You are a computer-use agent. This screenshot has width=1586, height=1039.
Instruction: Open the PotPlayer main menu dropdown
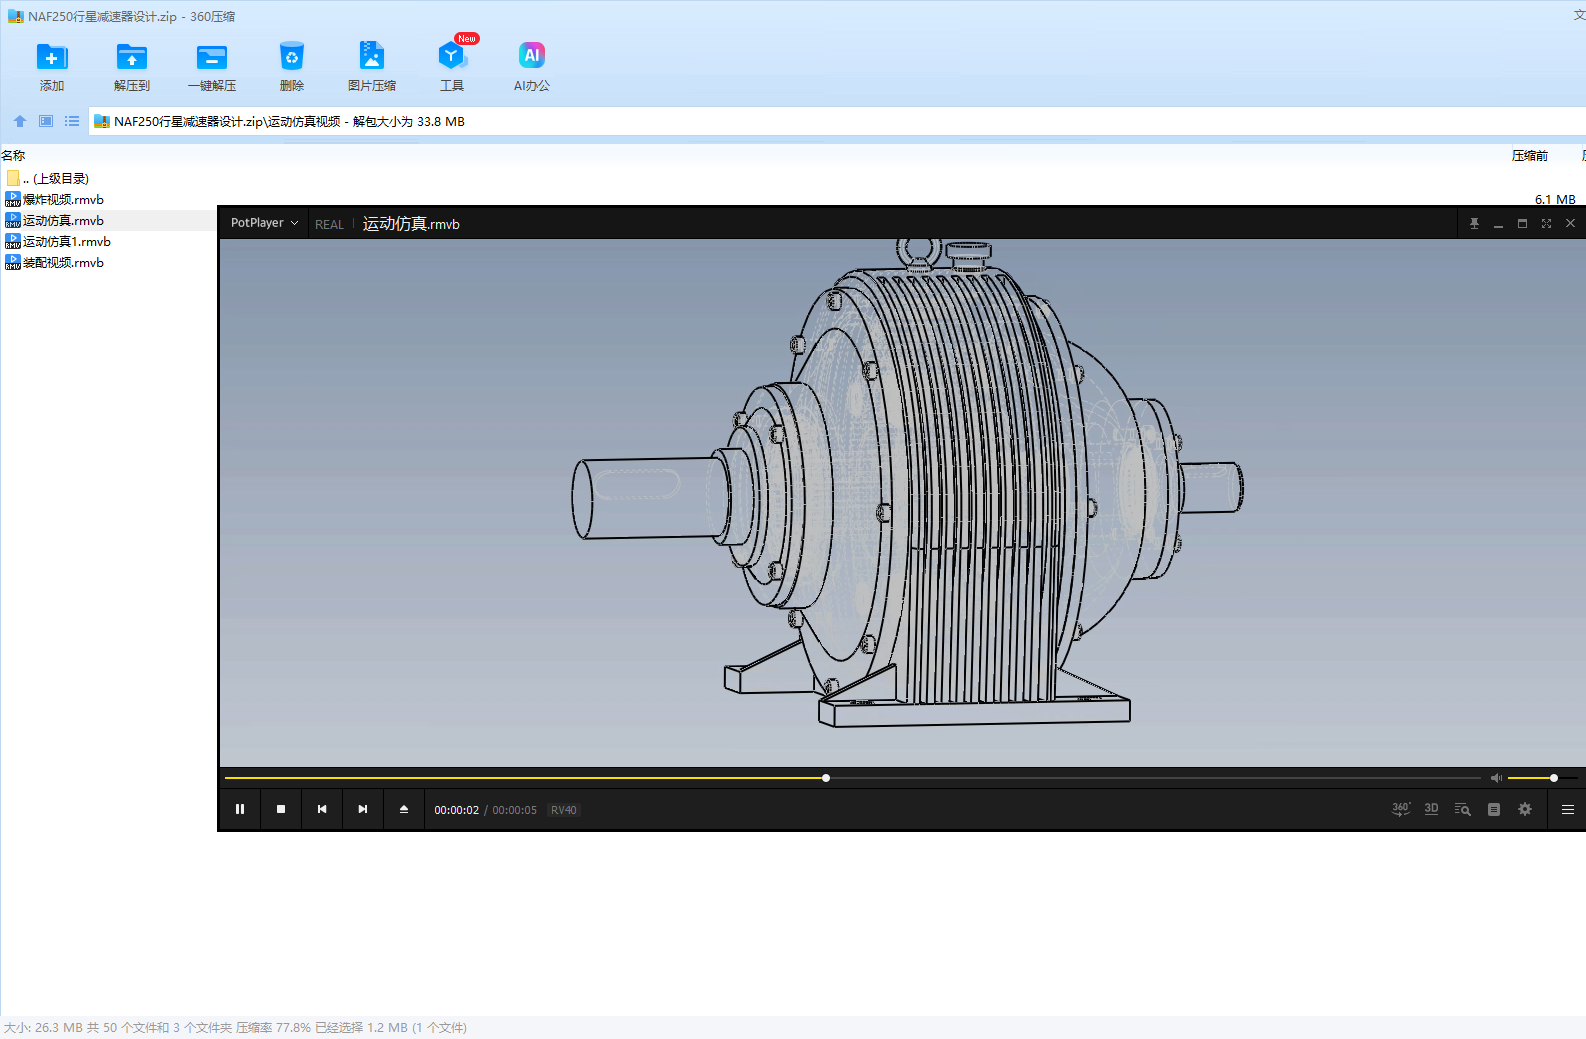[x=264, y=223]
